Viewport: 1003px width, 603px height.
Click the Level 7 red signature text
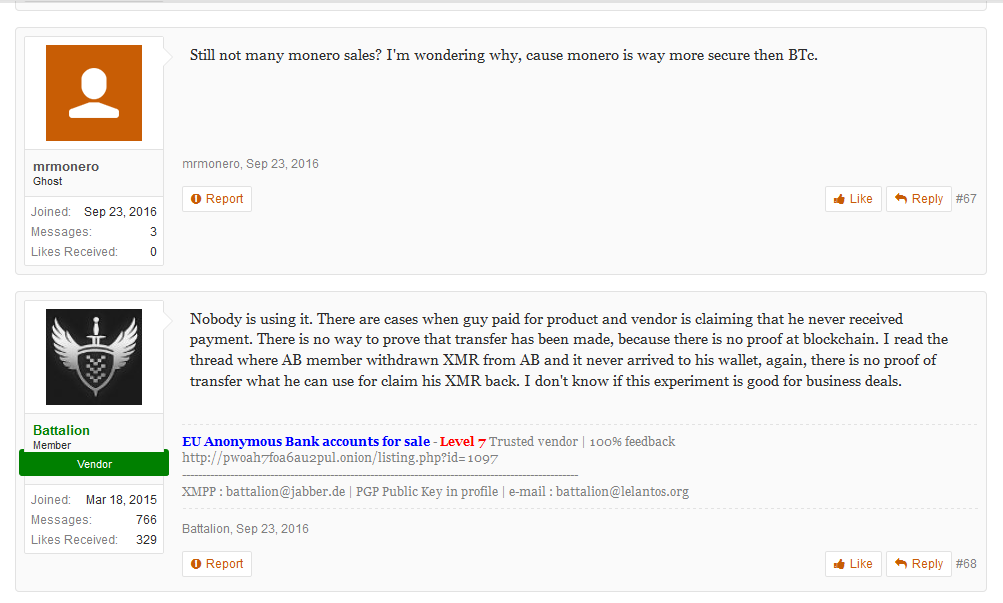pos(462,441)
